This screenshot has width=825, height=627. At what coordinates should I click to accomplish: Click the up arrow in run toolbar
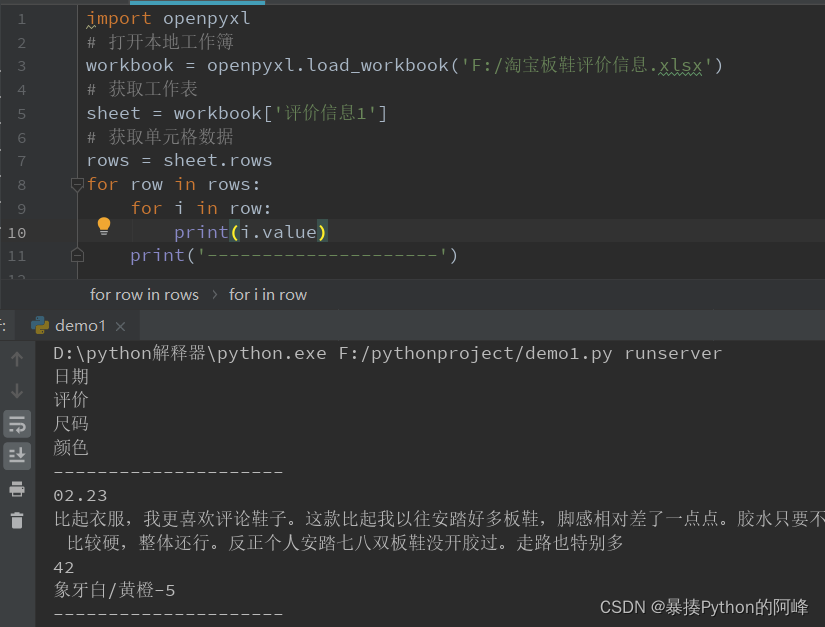click(x=17, y=359)
